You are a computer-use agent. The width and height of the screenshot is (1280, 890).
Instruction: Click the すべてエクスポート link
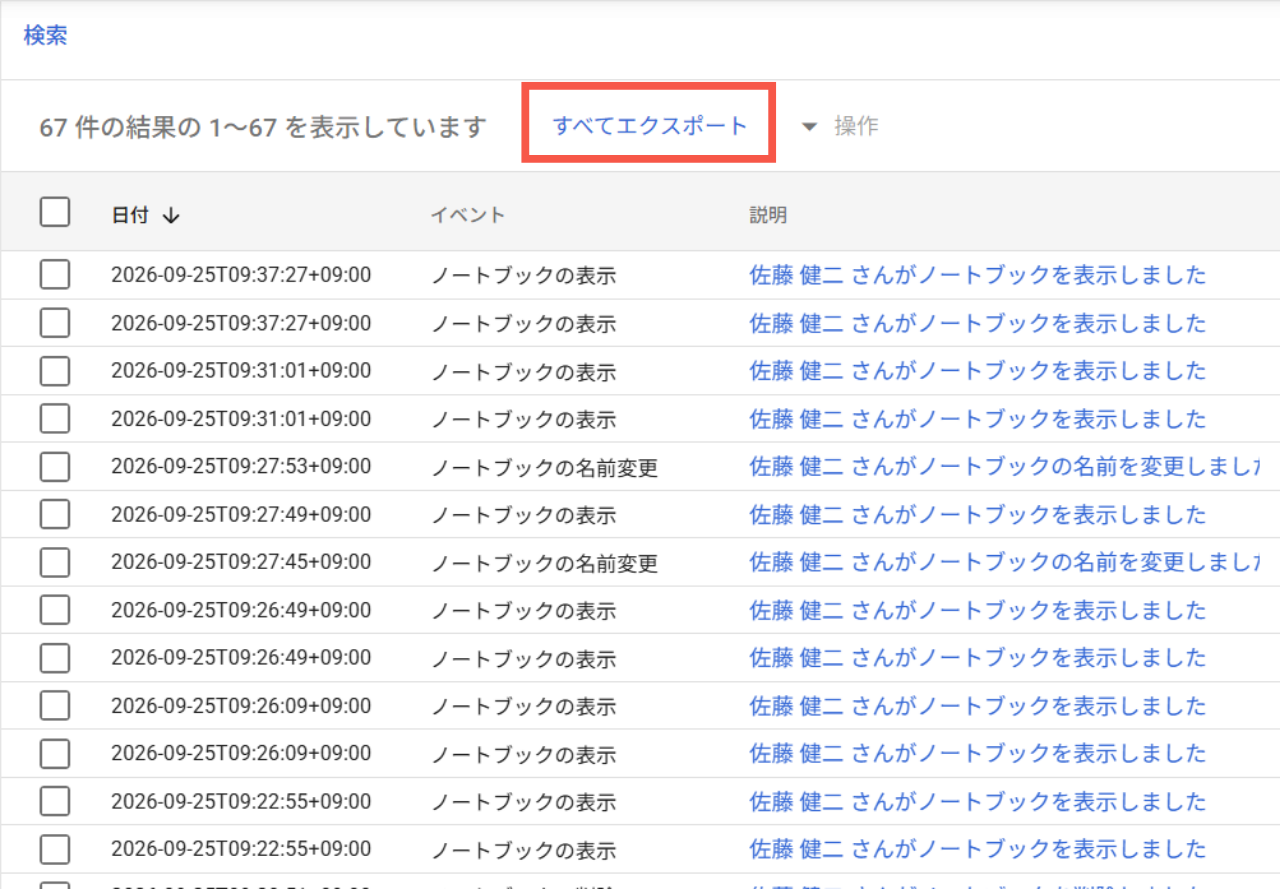(x=650, y=126)
